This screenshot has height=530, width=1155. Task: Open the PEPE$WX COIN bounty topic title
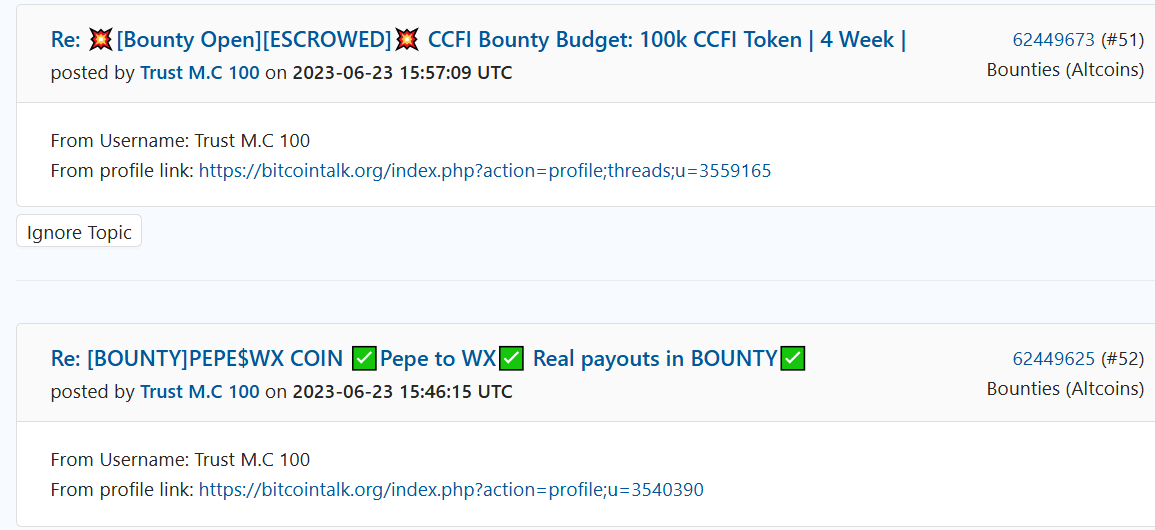coord(428,358)
